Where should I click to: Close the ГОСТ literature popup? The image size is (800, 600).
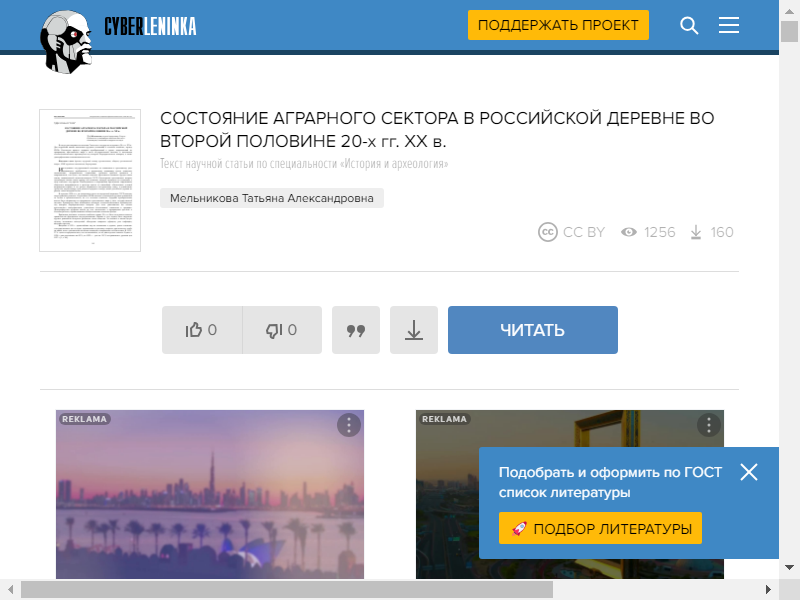(749, 472)
